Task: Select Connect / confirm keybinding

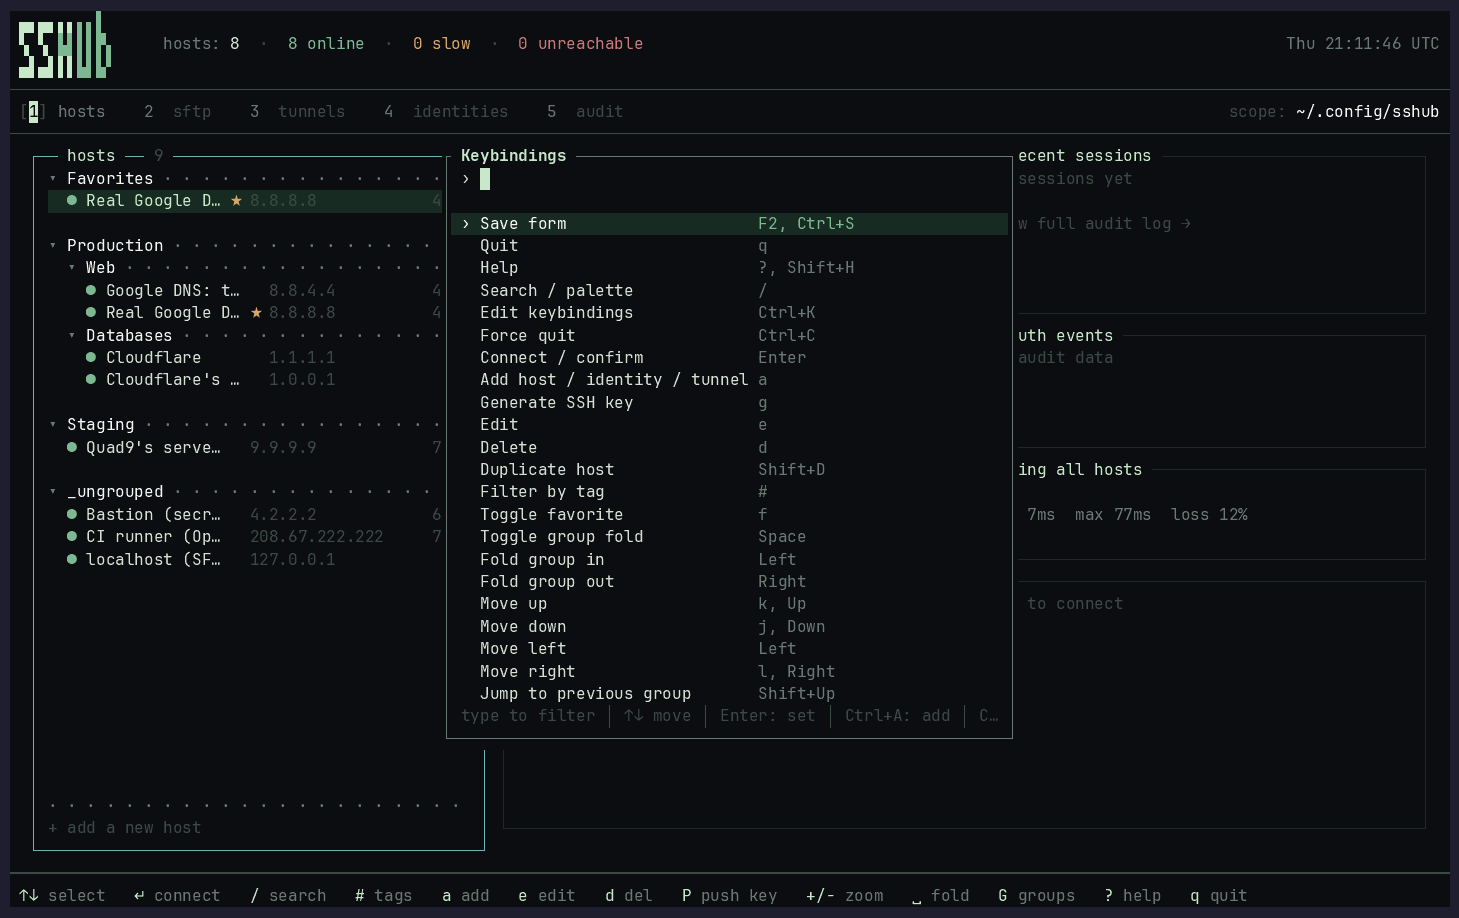Action: coord(730,358)
